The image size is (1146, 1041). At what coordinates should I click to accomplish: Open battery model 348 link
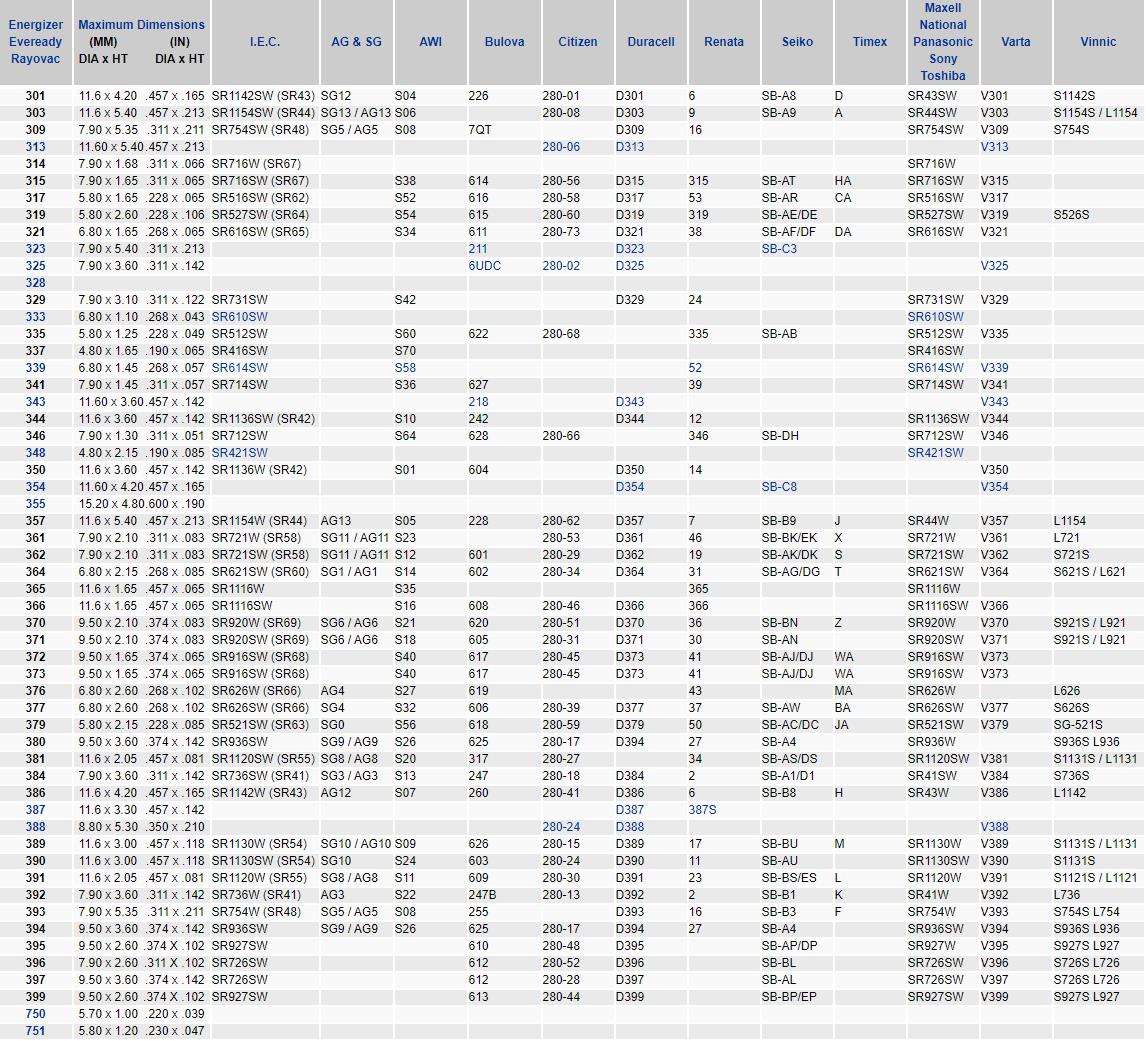click(35, 453)
